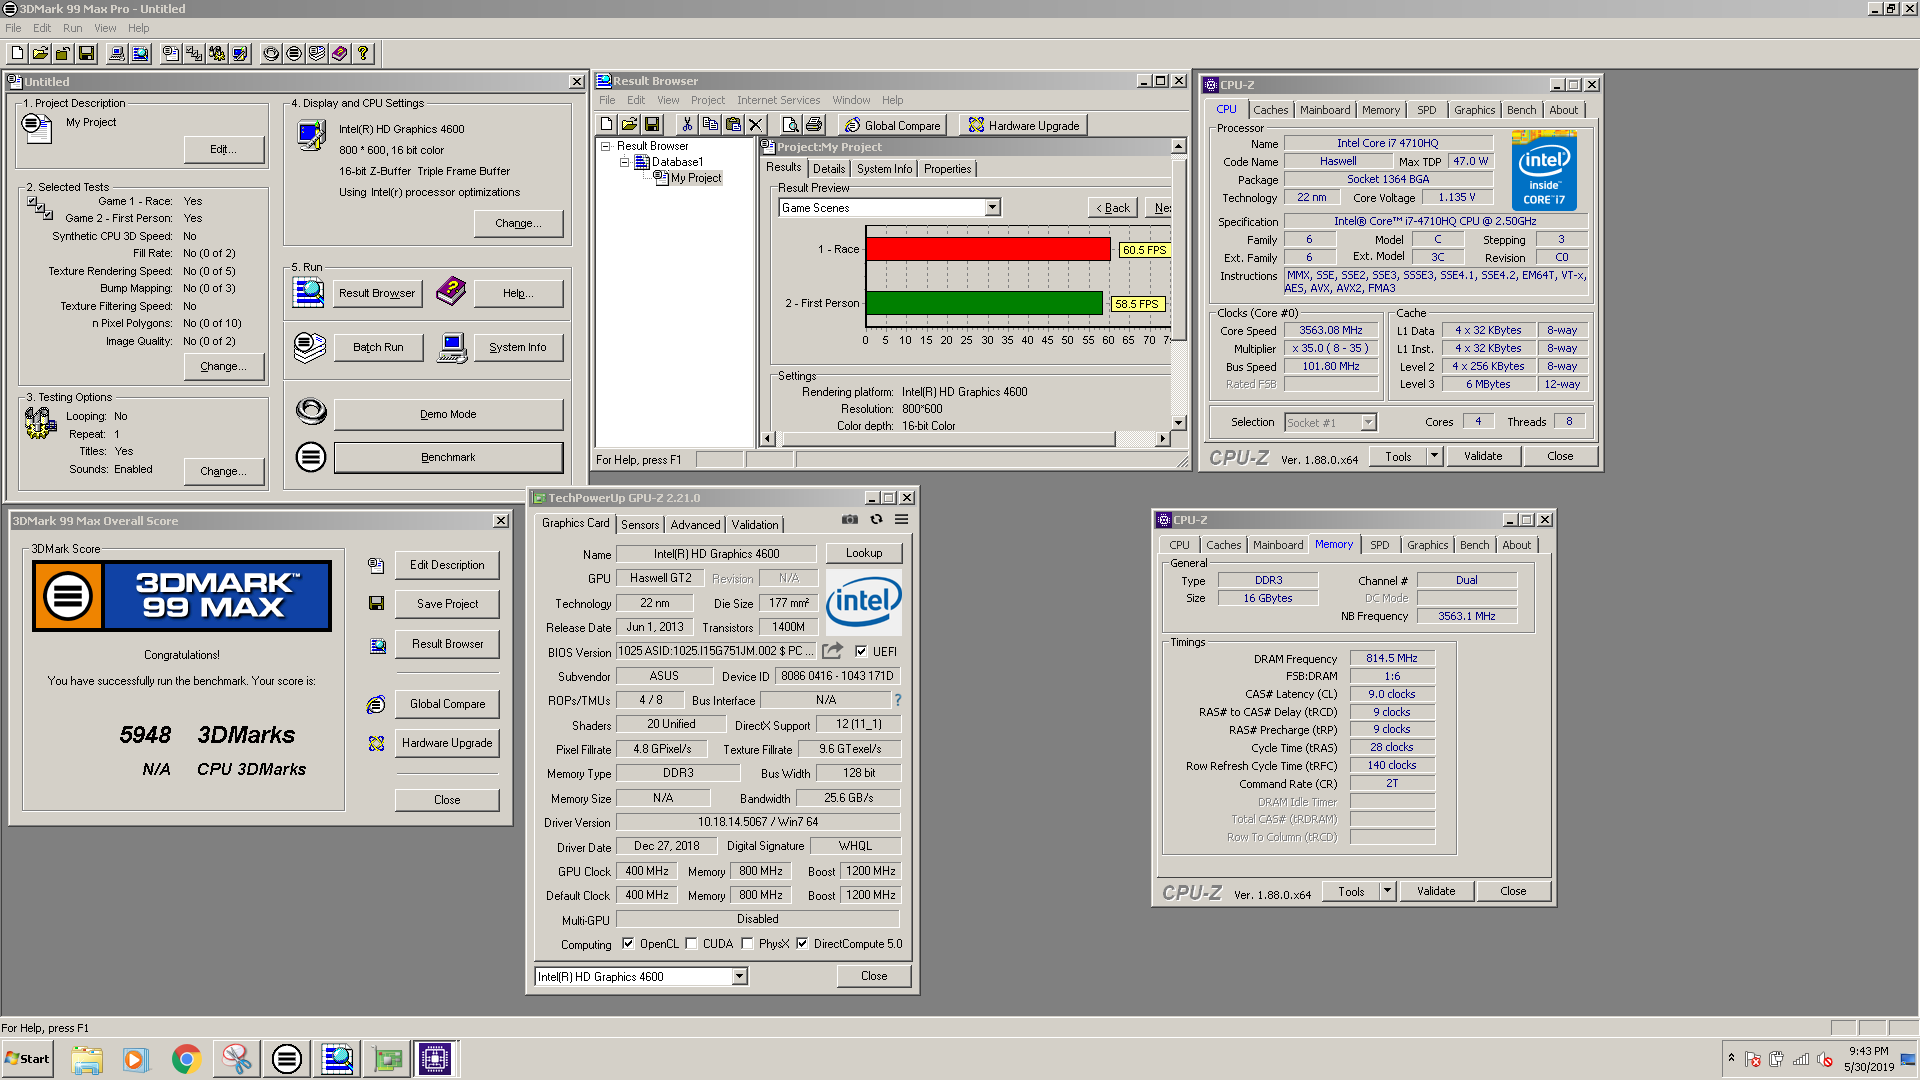The width and height of the screenshot is (1920, 1080).
Task: Click Demo Mode button in Run section
Action: coord(448,414)
